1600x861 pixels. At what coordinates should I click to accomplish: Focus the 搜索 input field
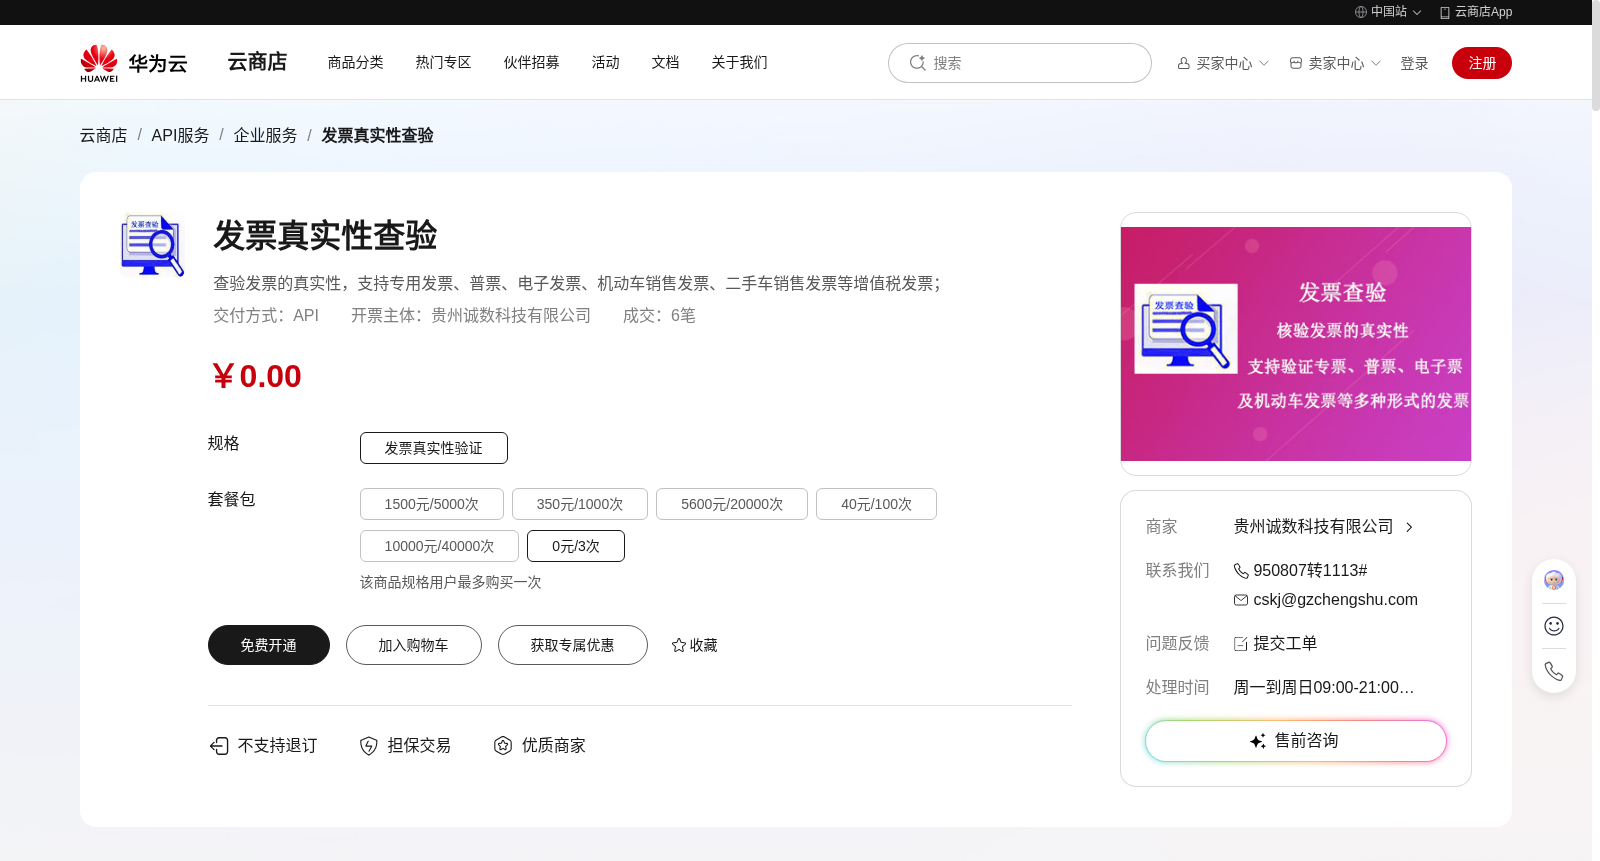coord(1020,63)
